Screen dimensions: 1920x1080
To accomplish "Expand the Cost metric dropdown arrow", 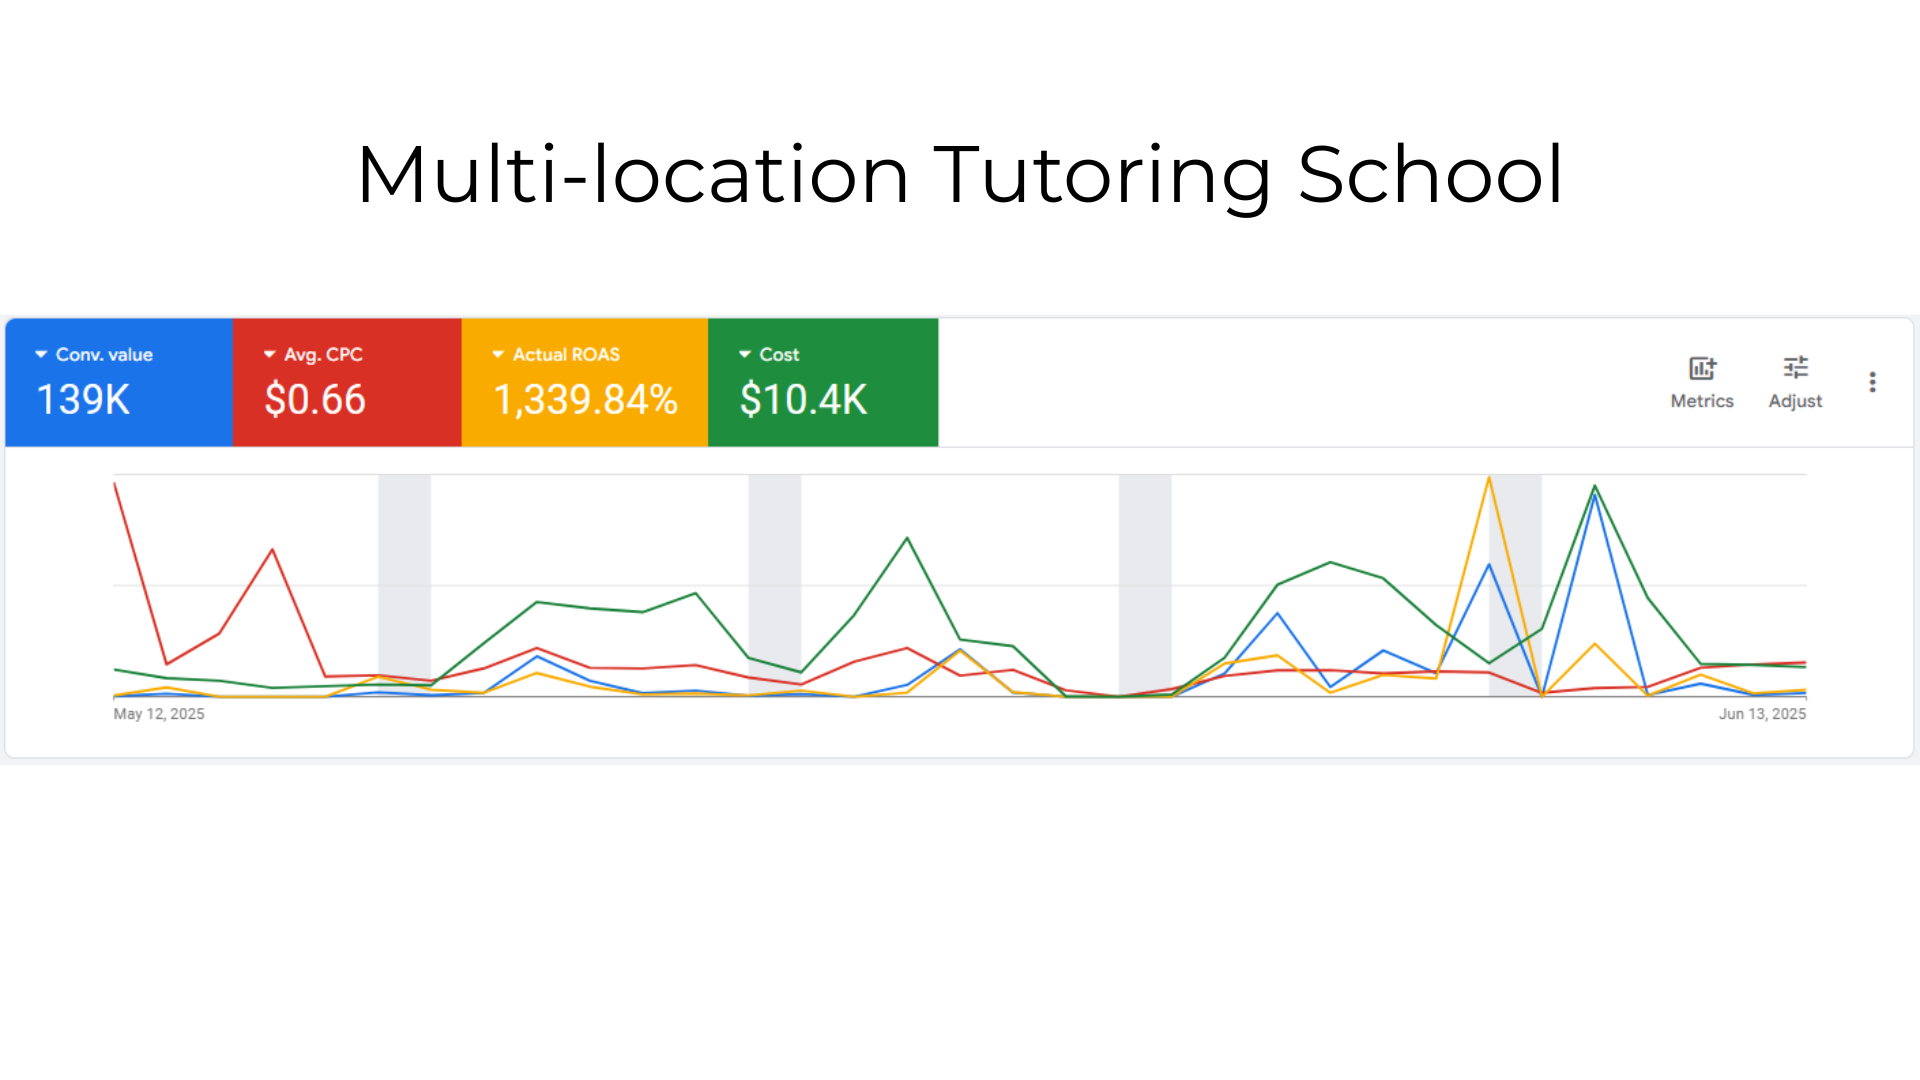I will [744, 354].
